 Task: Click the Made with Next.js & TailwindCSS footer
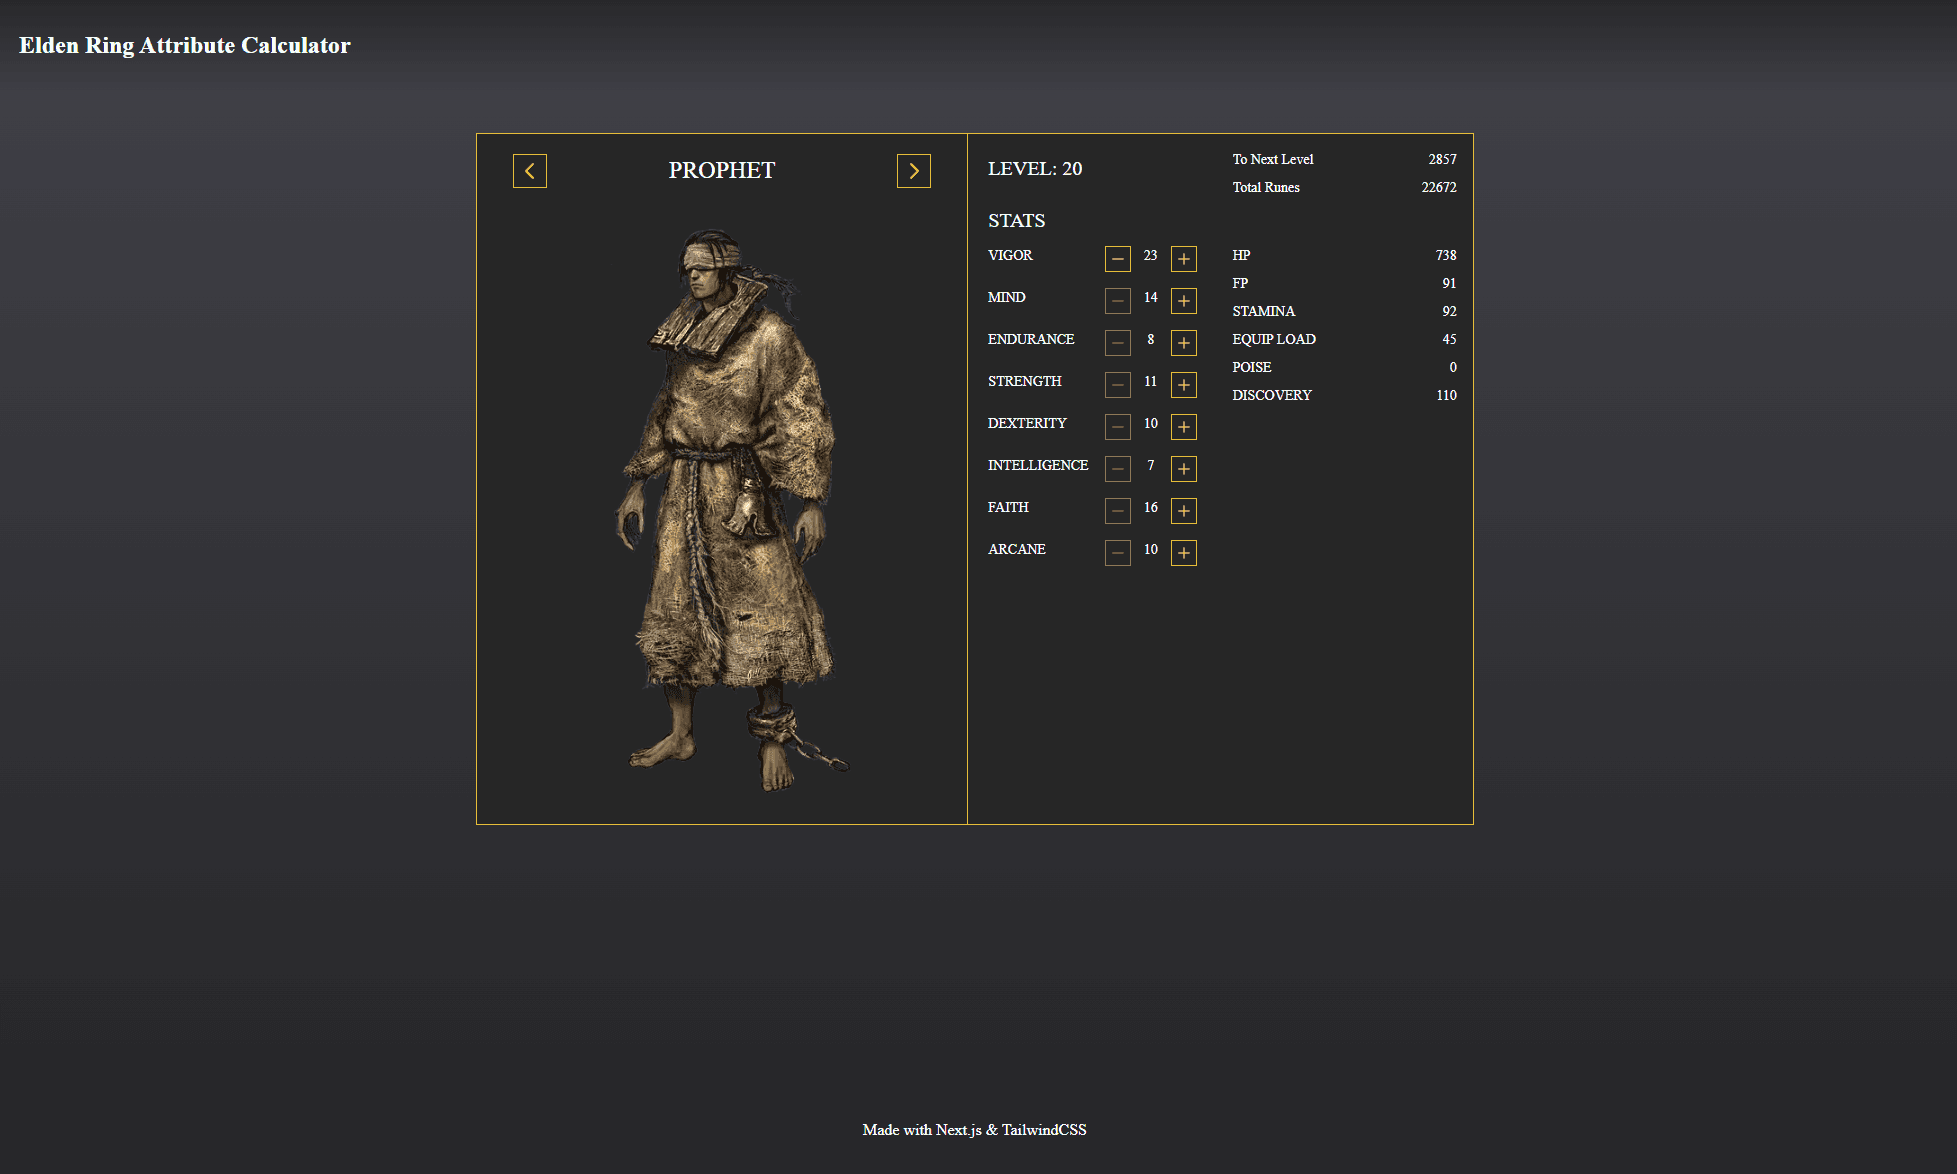pyautogui.click(x=975, y=1130)
